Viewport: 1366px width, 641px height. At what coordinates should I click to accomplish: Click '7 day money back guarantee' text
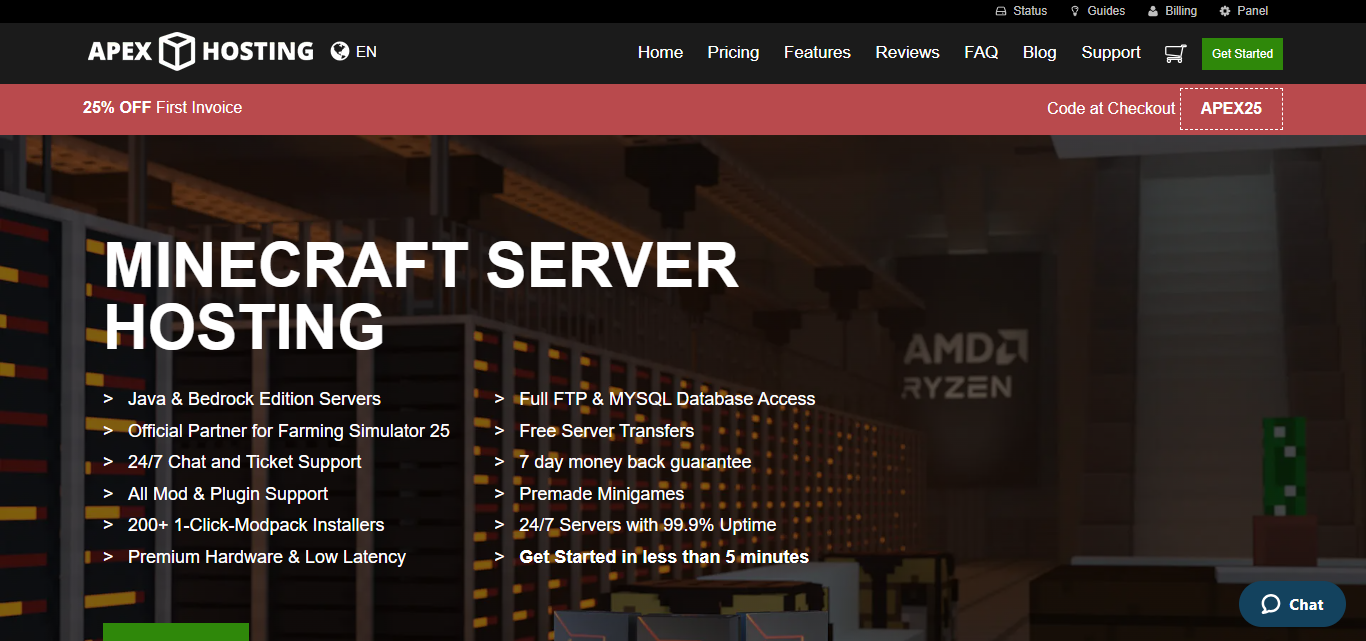point(635,462)
